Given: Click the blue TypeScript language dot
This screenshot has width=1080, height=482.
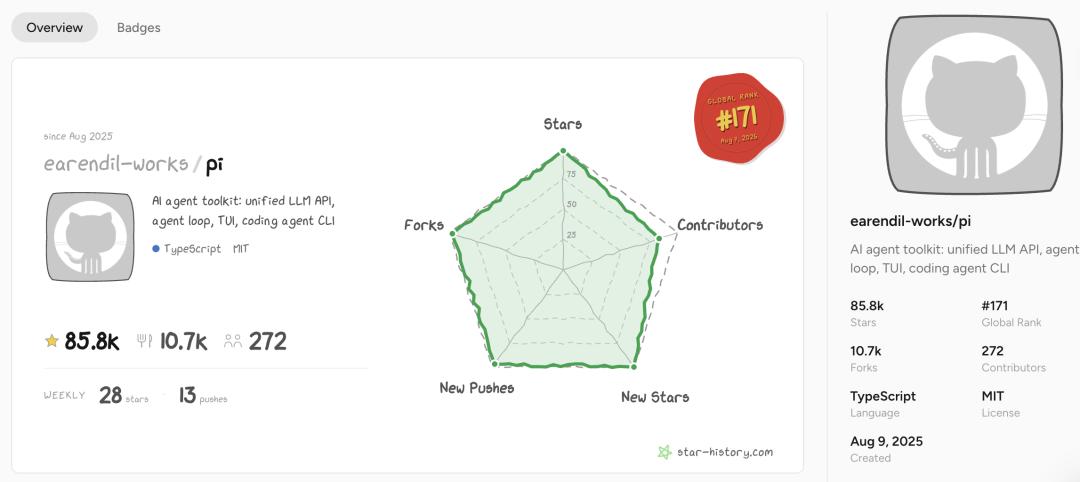Looking at the screenshot, I should click(156, 249).
